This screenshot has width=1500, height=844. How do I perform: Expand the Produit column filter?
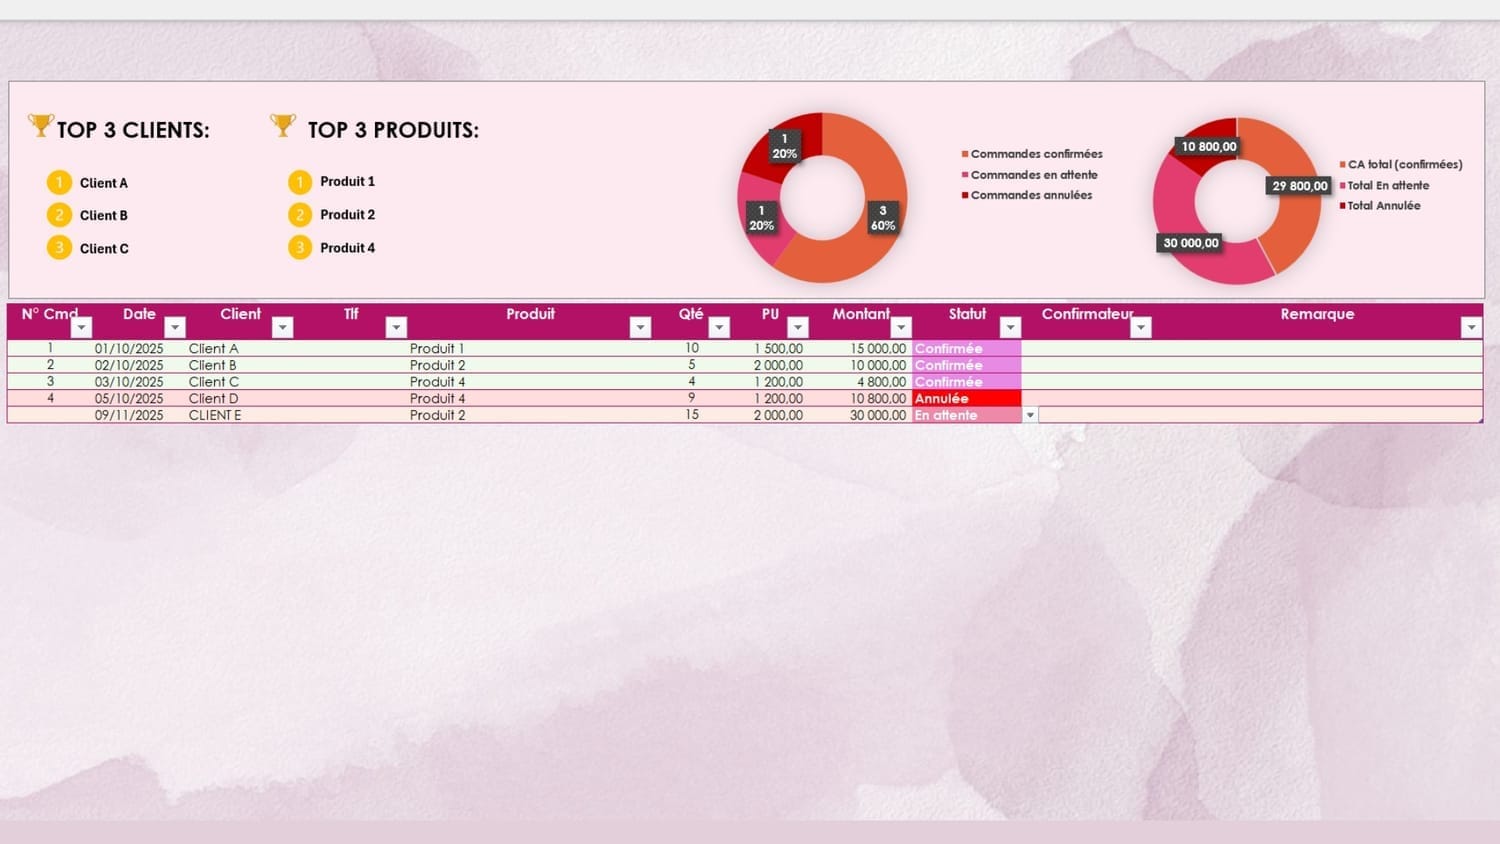641,327
